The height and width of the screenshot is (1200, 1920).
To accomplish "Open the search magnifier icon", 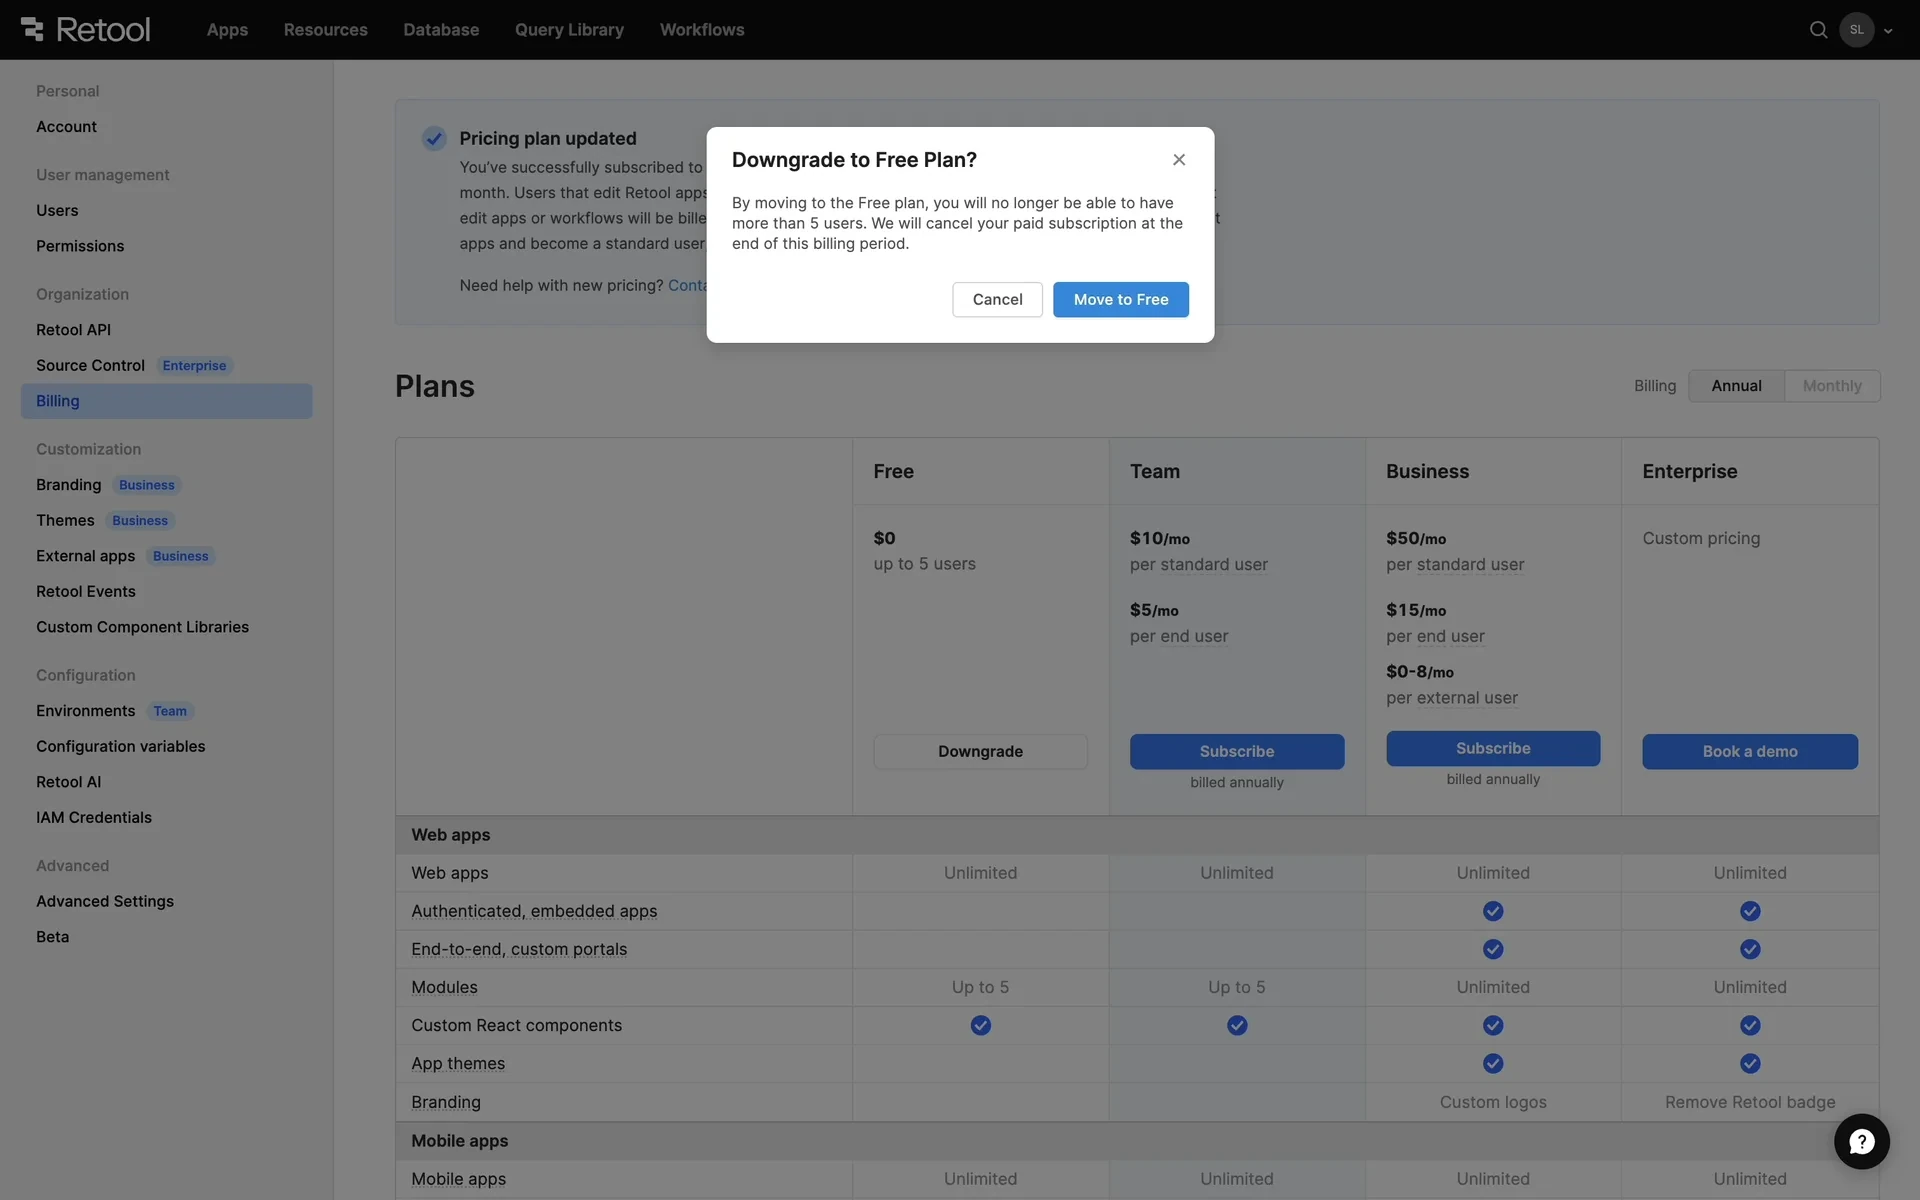I will (x=1818, y=30).
